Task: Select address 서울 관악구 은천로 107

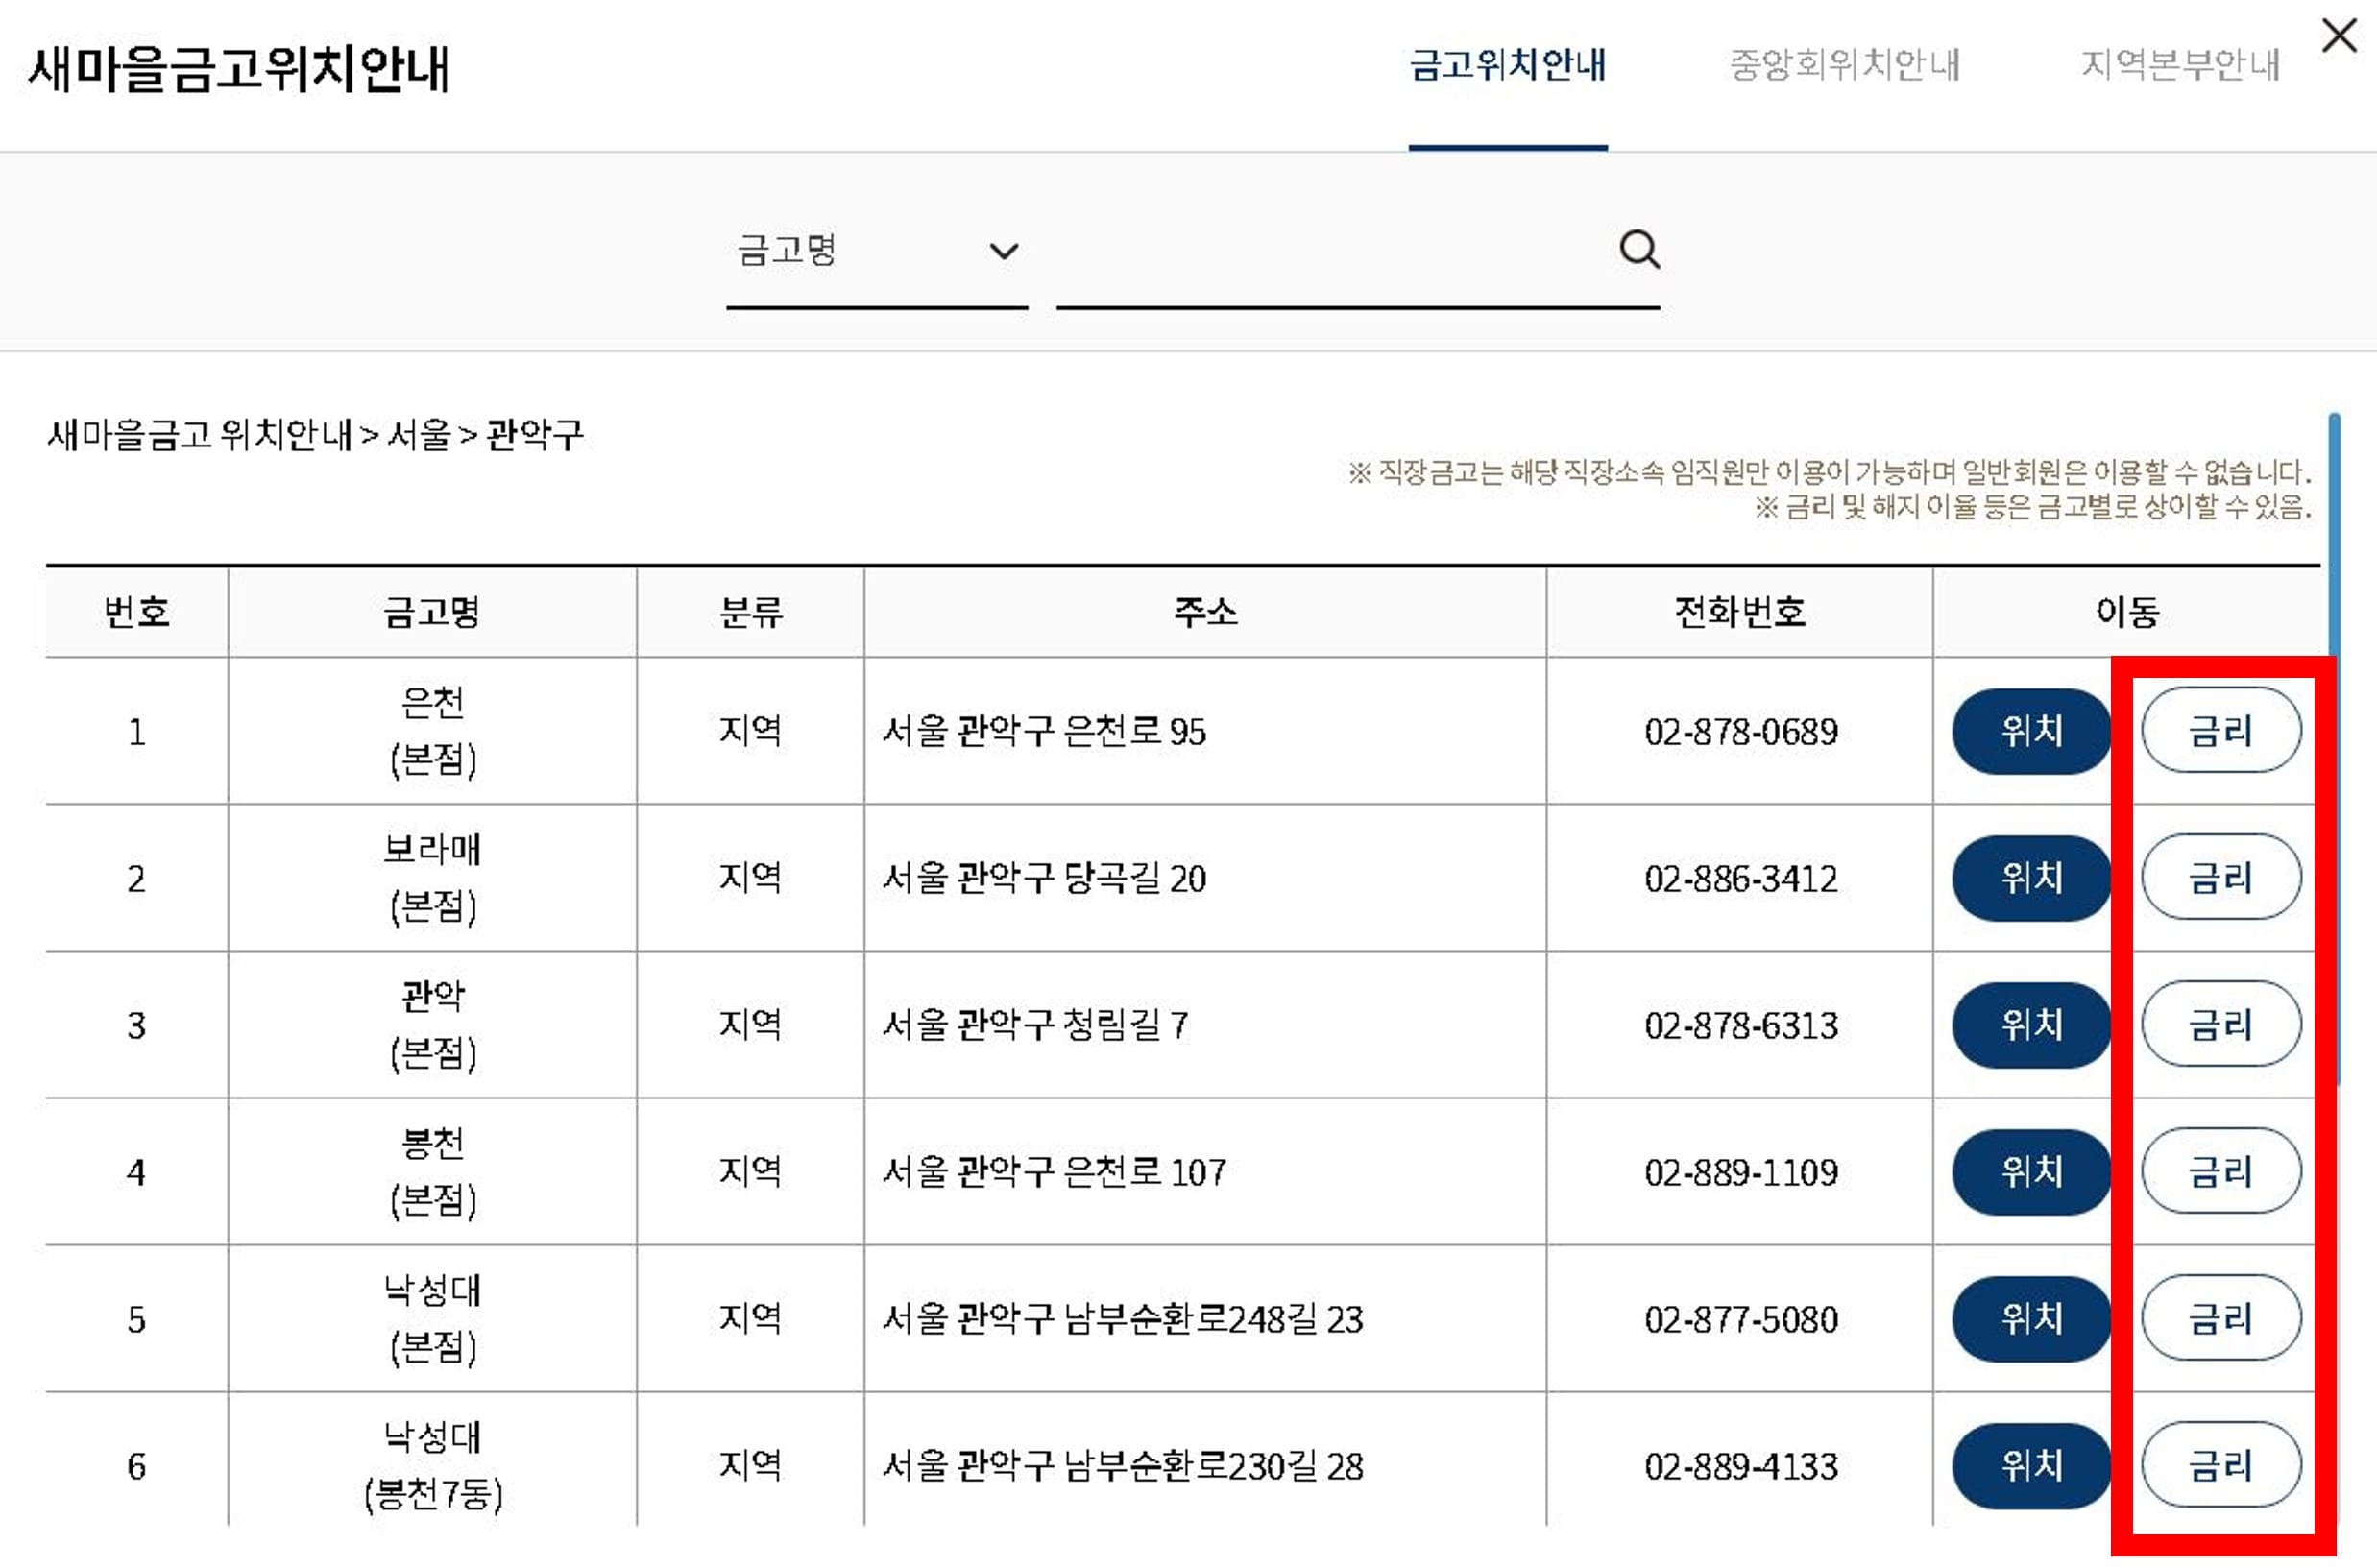Action: (x=1054, y=1172)
